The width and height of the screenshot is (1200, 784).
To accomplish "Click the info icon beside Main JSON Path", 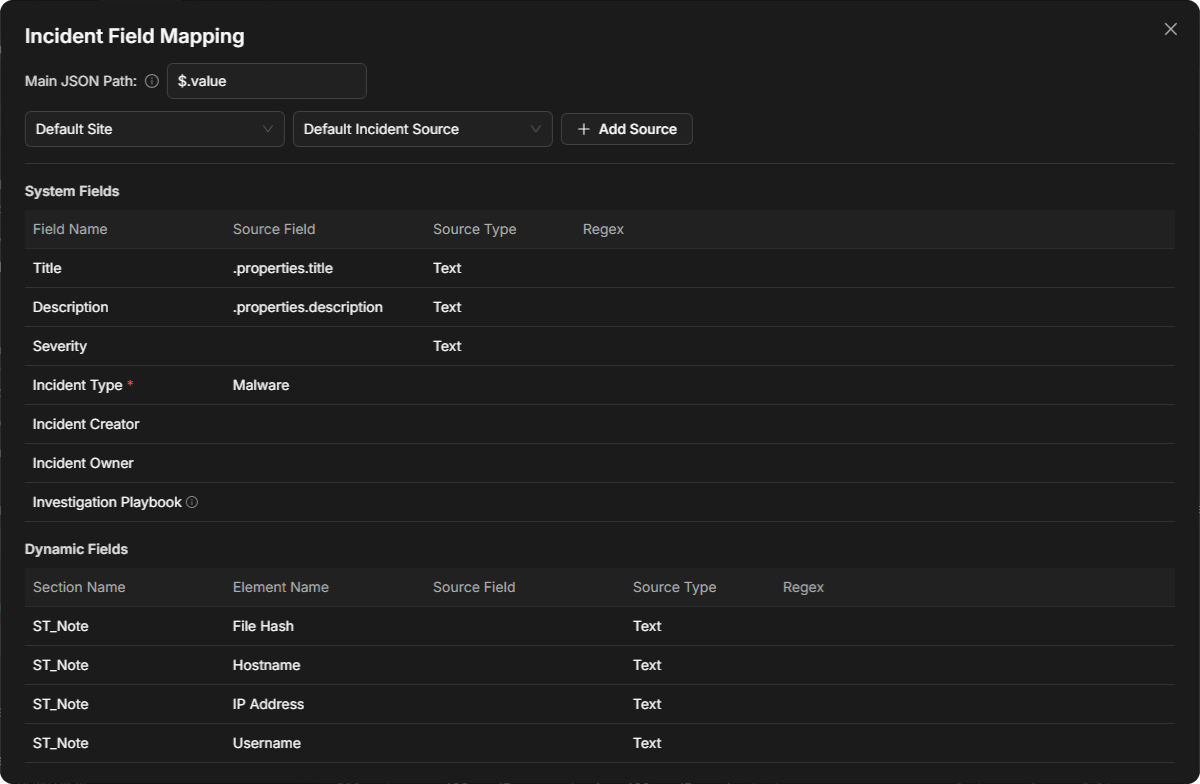I will coord(152,81).
